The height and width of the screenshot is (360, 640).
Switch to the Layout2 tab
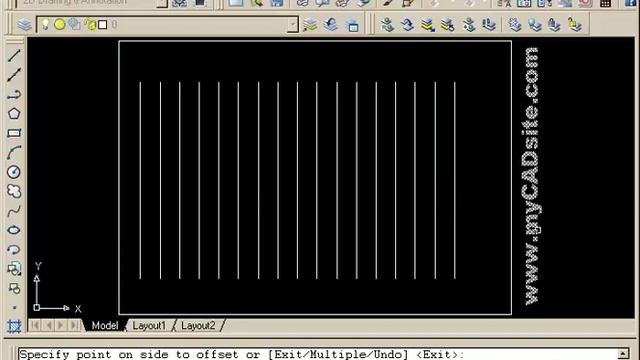pos(198,325)
